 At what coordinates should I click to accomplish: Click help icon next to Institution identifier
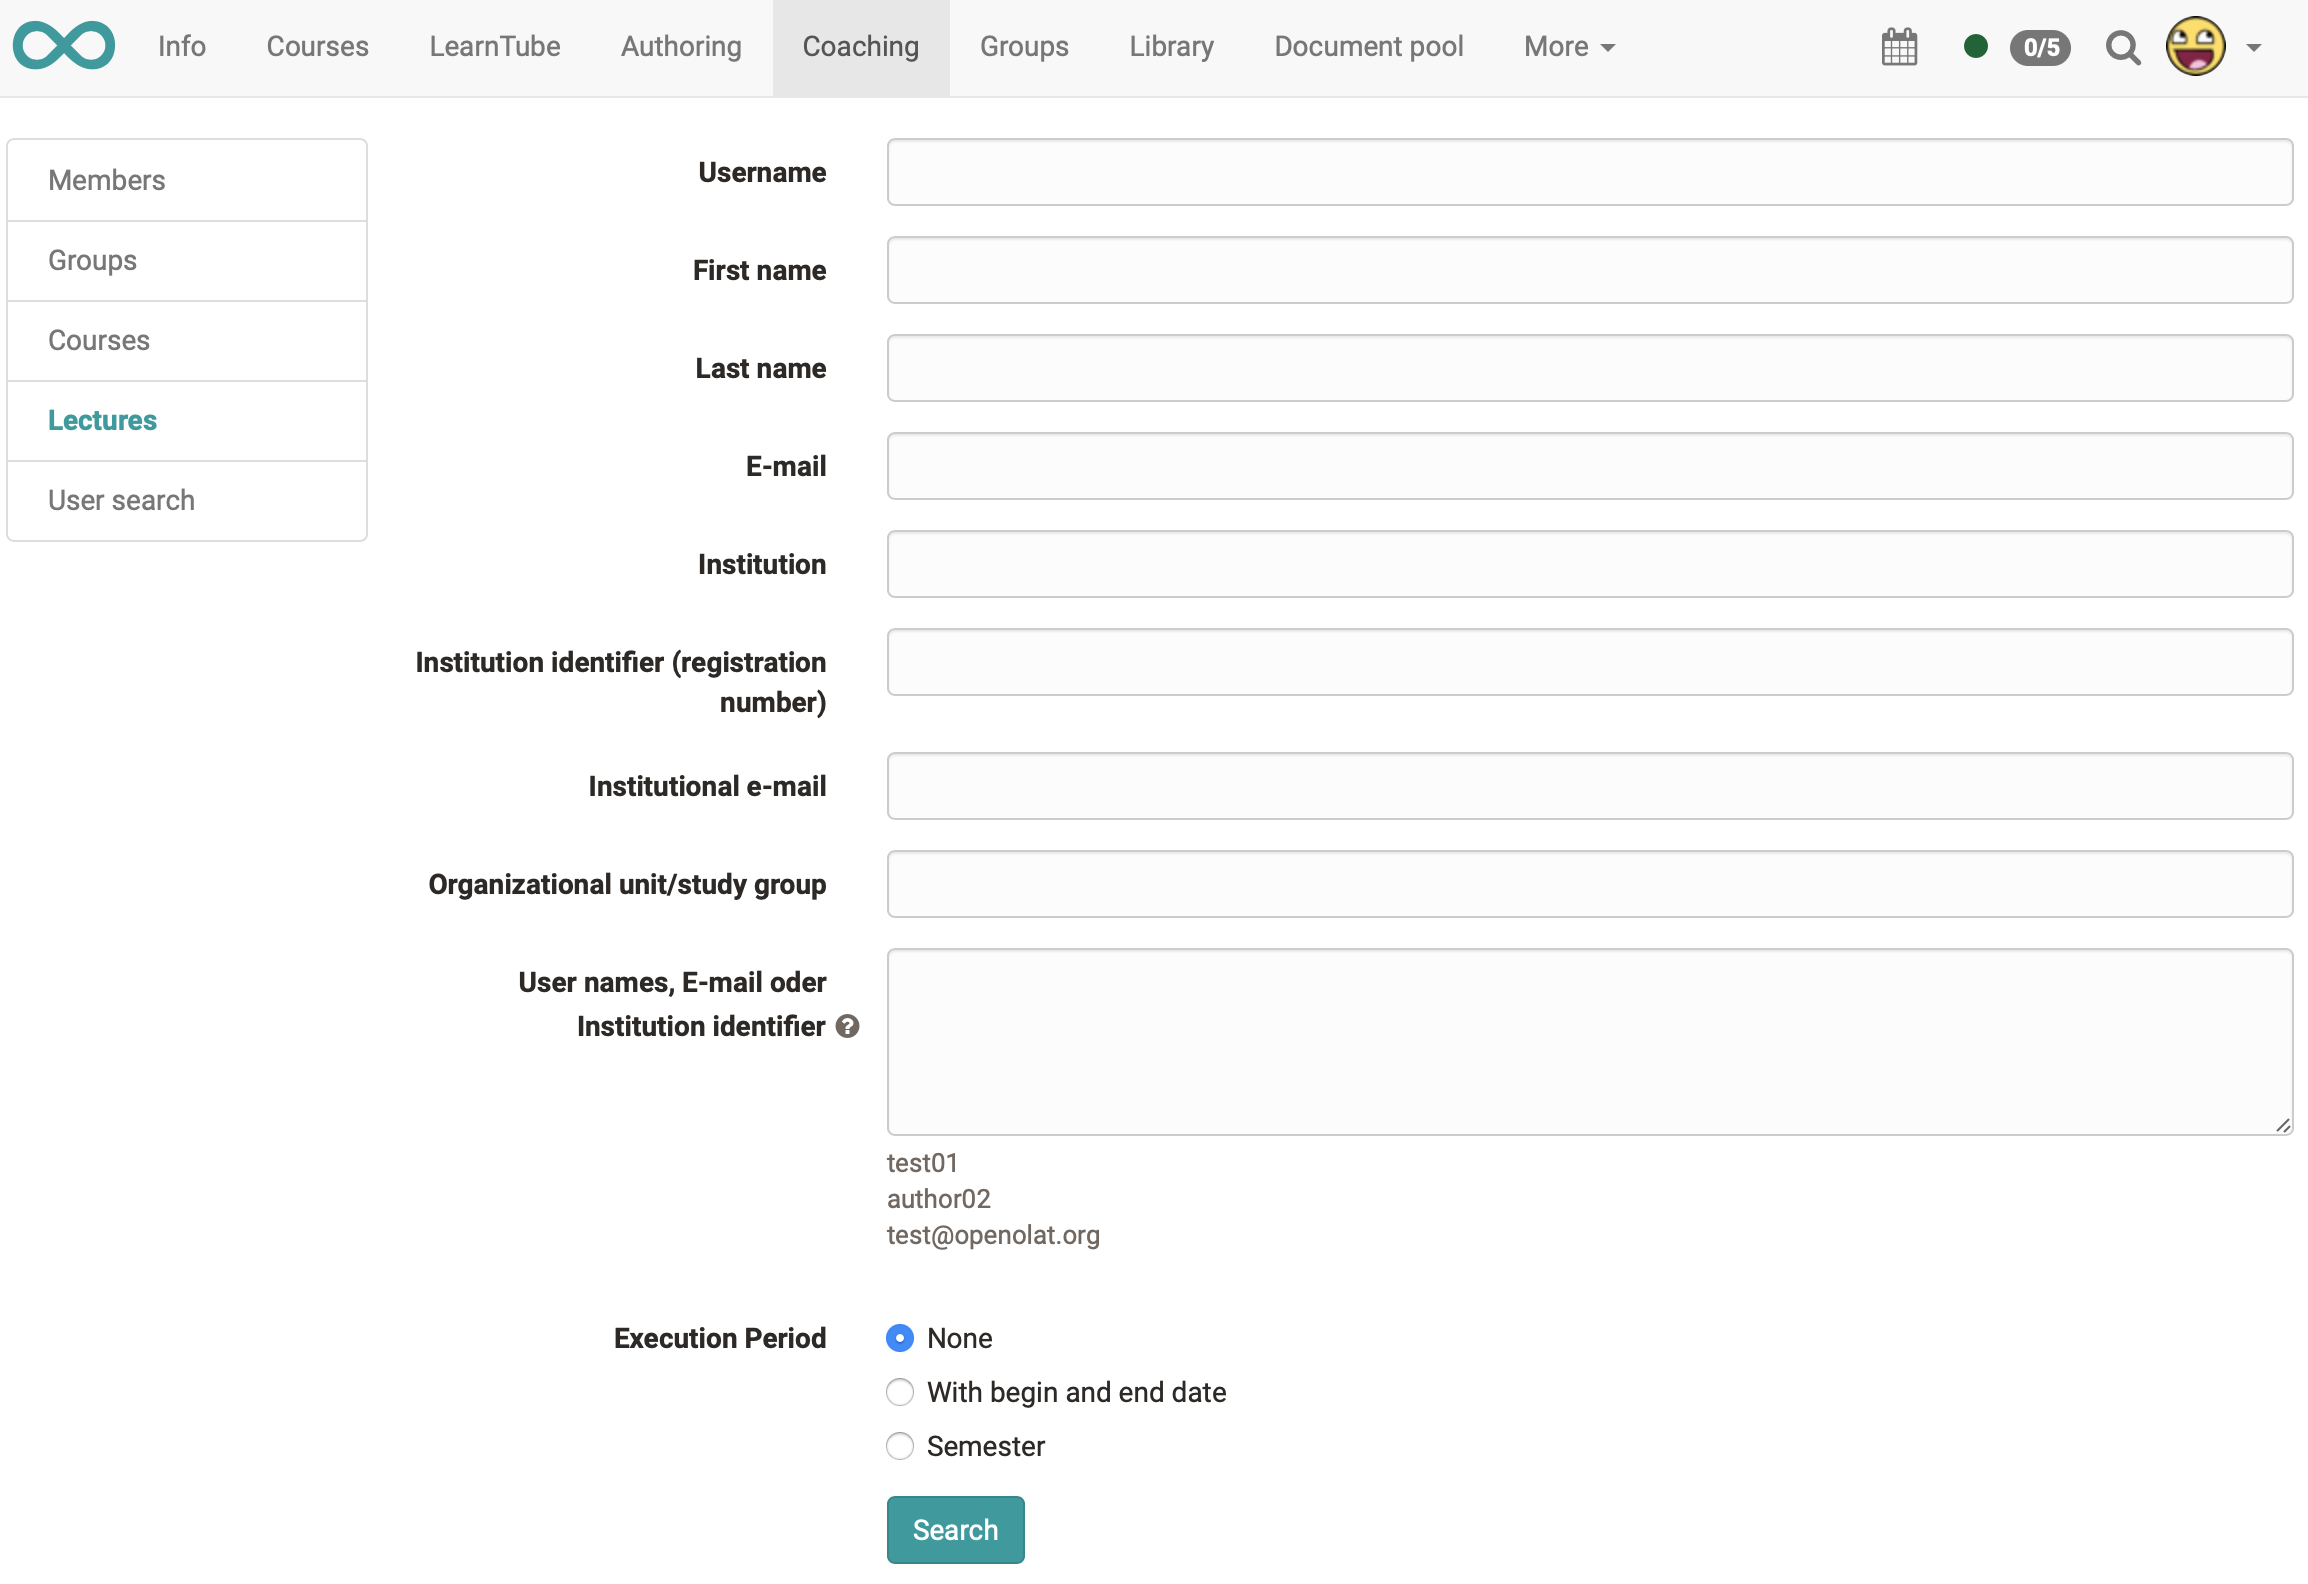(847, 1027)
